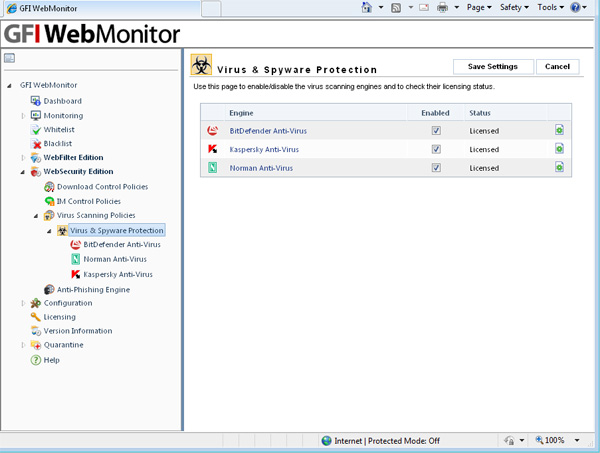
Task: Expand the Configuration tree node
Action: 24,303
